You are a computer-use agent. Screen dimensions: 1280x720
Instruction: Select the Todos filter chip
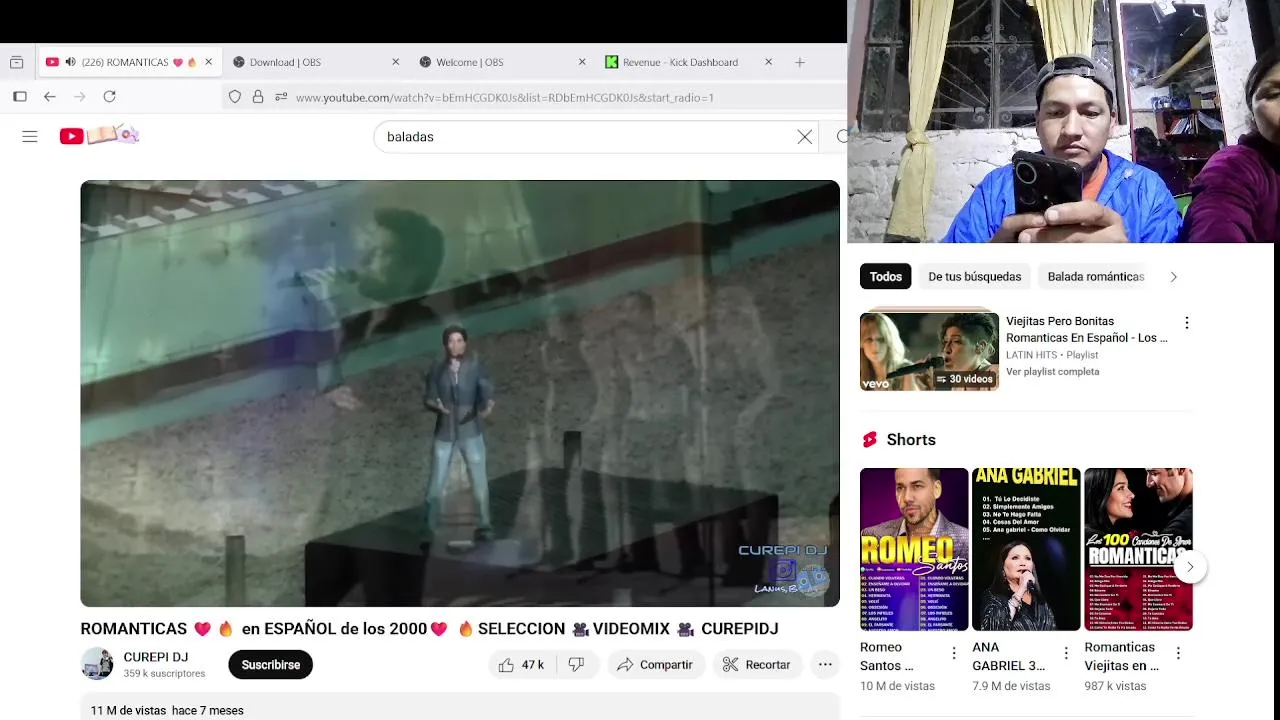click(885, 277)
